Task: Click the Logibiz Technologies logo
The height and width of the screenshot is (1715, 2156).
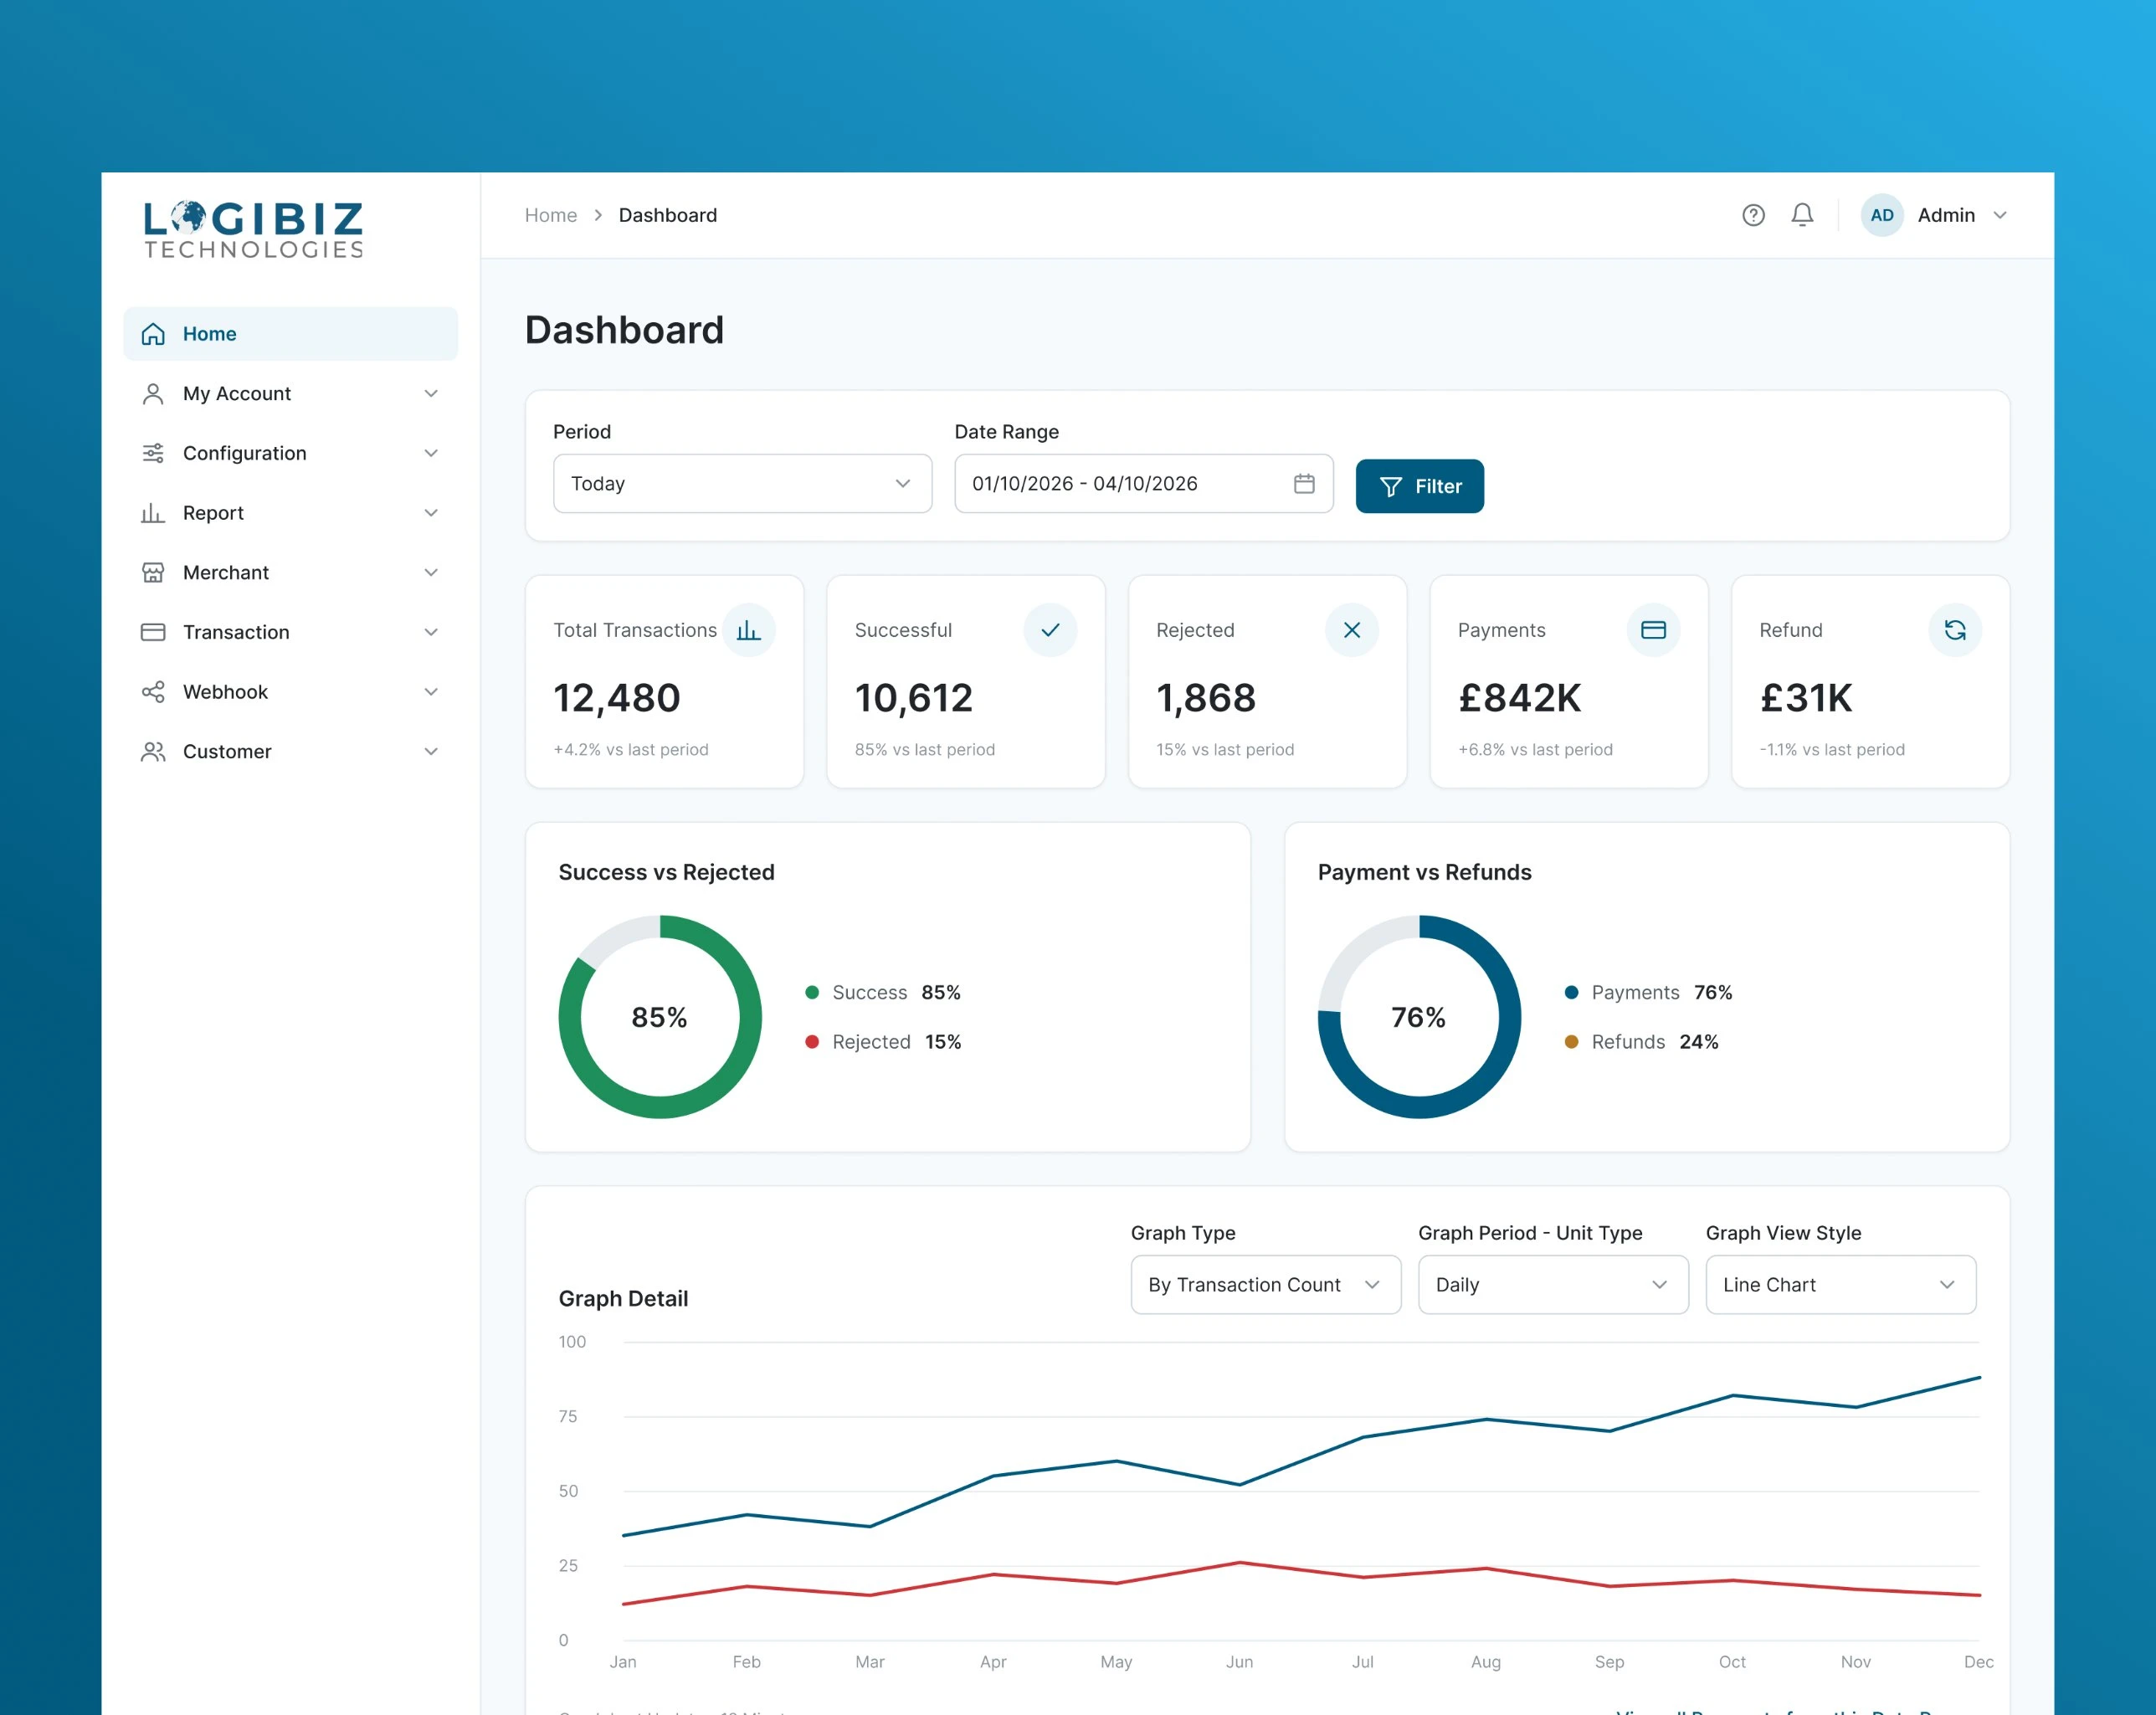Action: click(254, 229)
